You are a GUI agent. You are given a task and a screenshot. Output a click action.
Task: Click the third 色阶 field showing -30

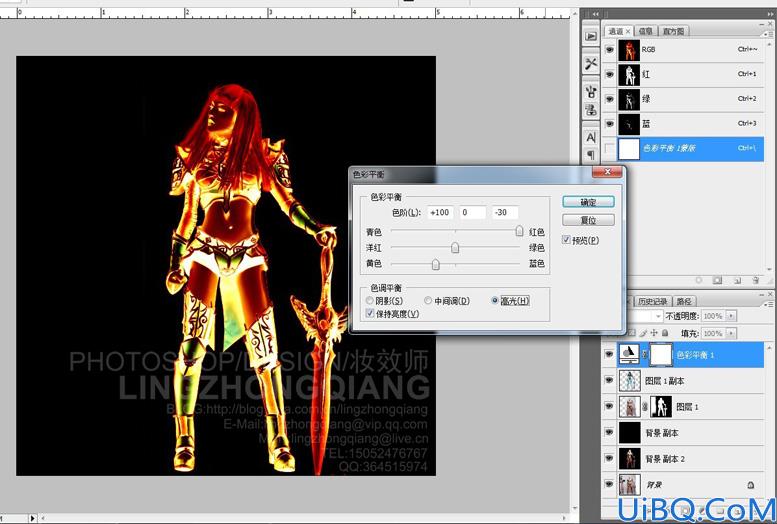pyautogui.click(x=505, y=213)
